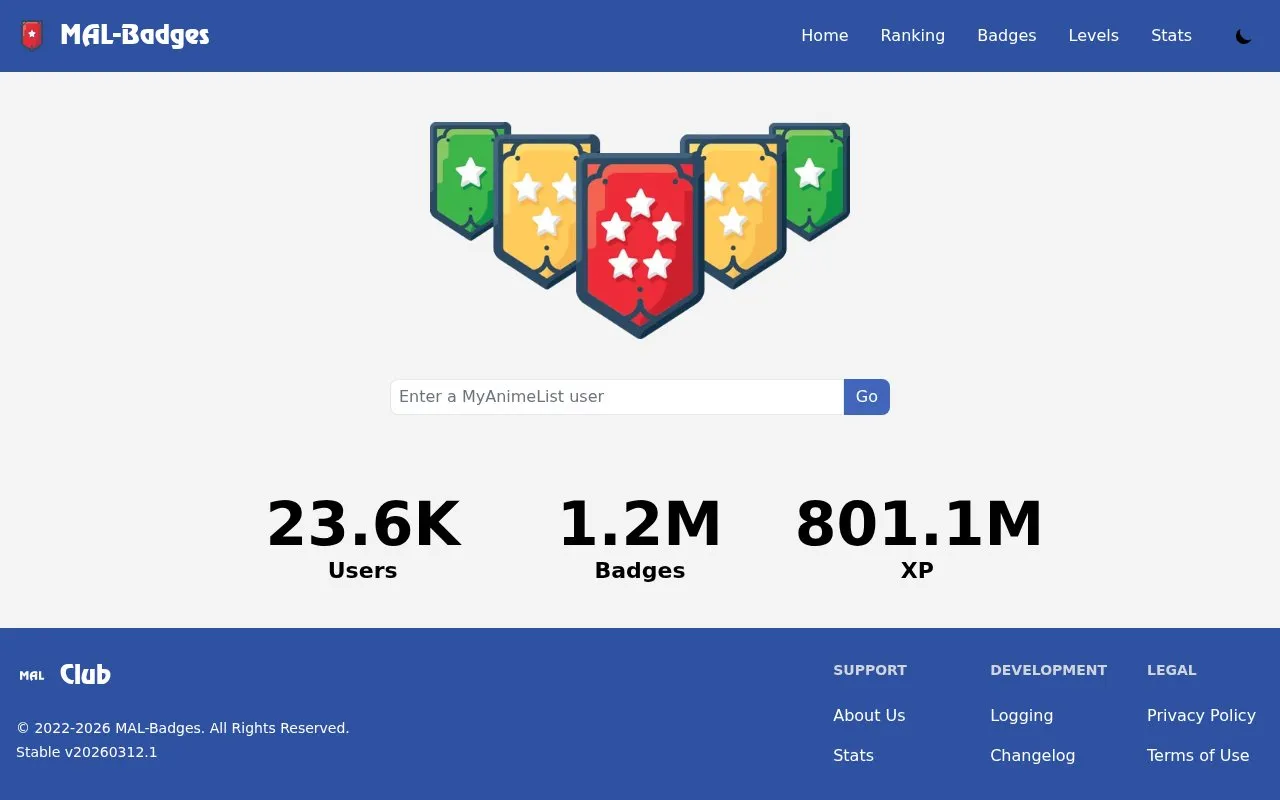
Task: Focus the MyAnimeList user input field
Action: point(617,397)
